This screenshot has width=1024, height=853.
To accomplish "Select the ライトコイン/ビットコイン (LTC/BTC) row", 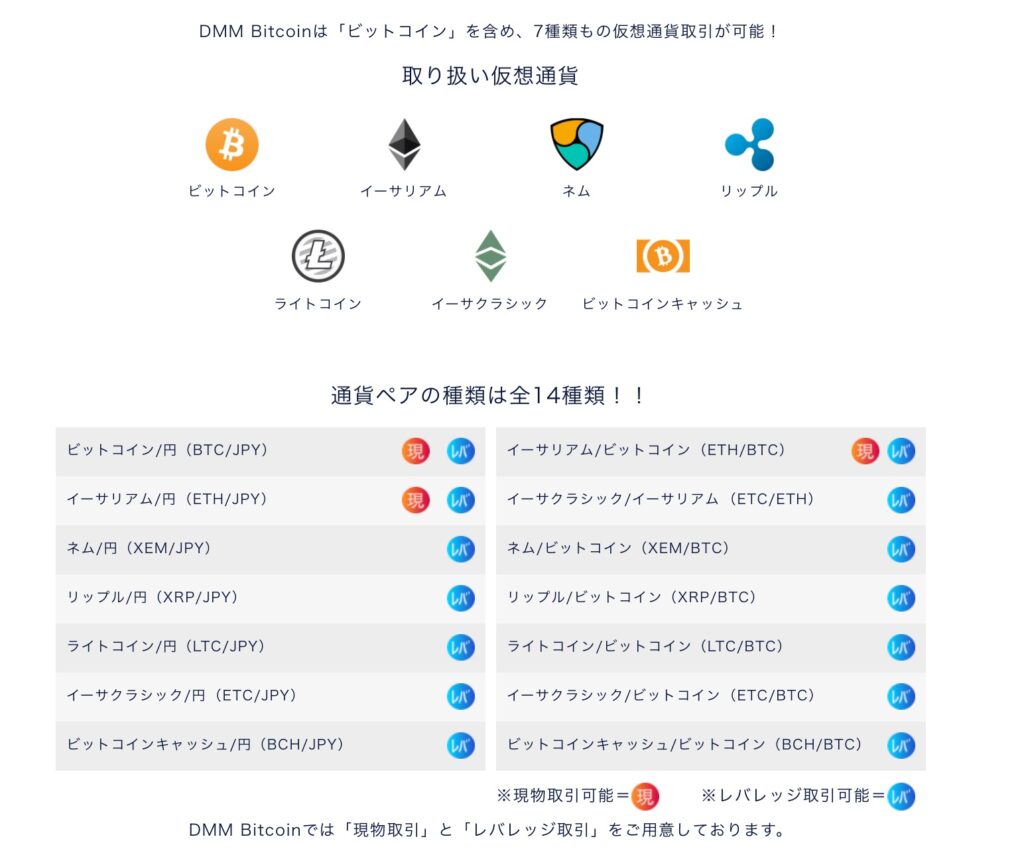I will 710,647.
